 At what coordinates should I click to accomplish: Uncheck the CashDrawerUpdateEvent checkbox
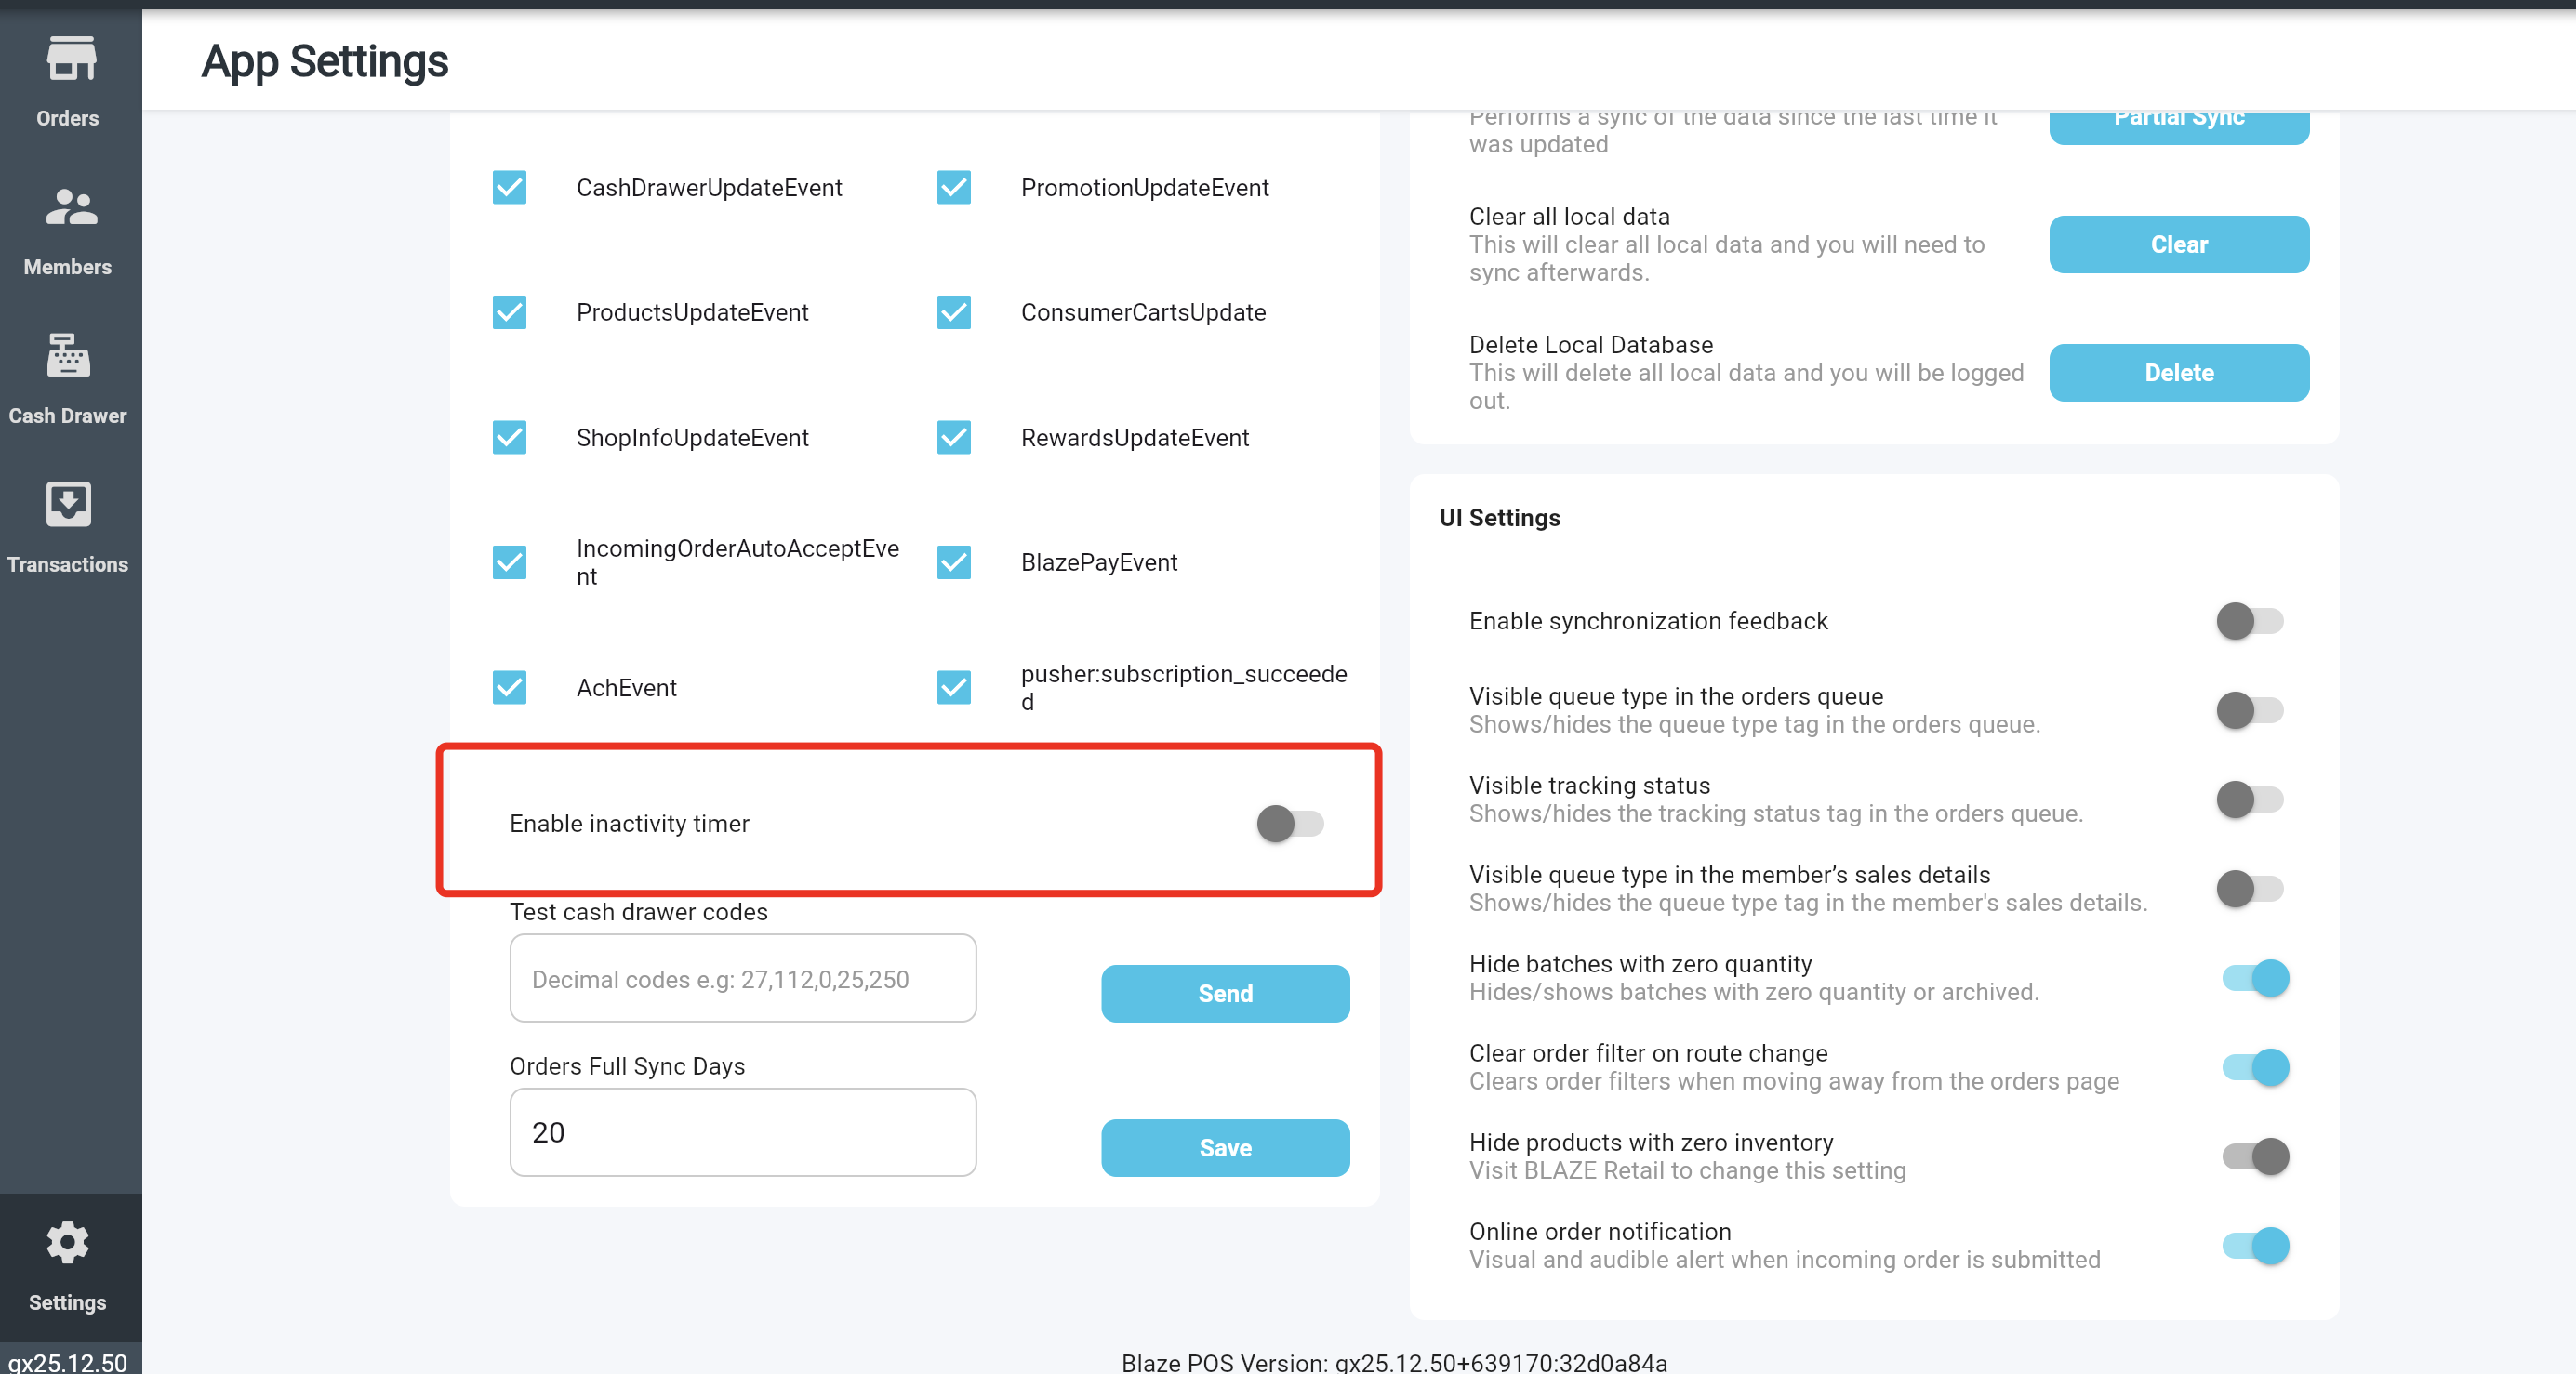coord(509,188)
